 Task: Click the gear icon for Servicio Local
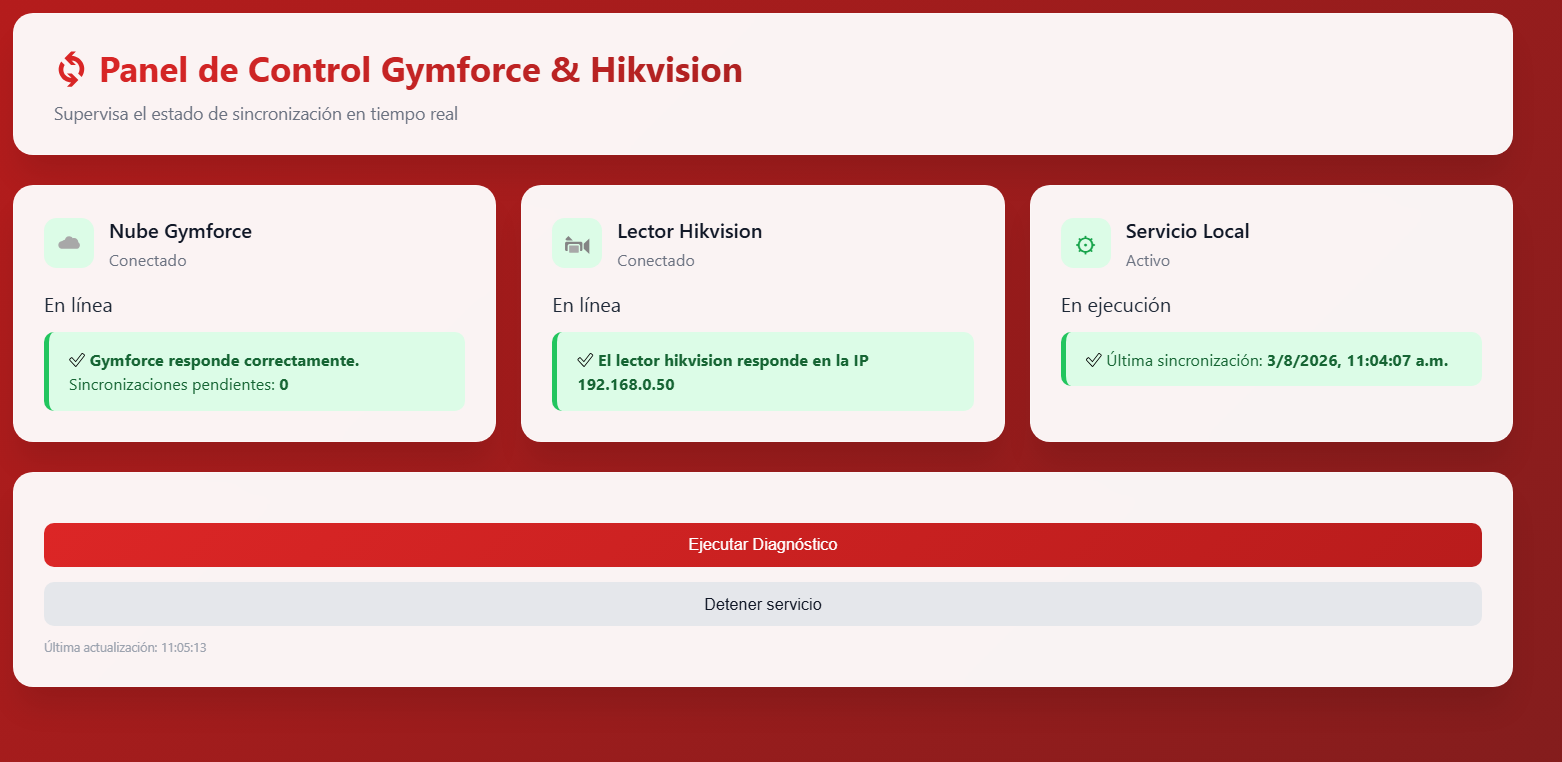1086,244
